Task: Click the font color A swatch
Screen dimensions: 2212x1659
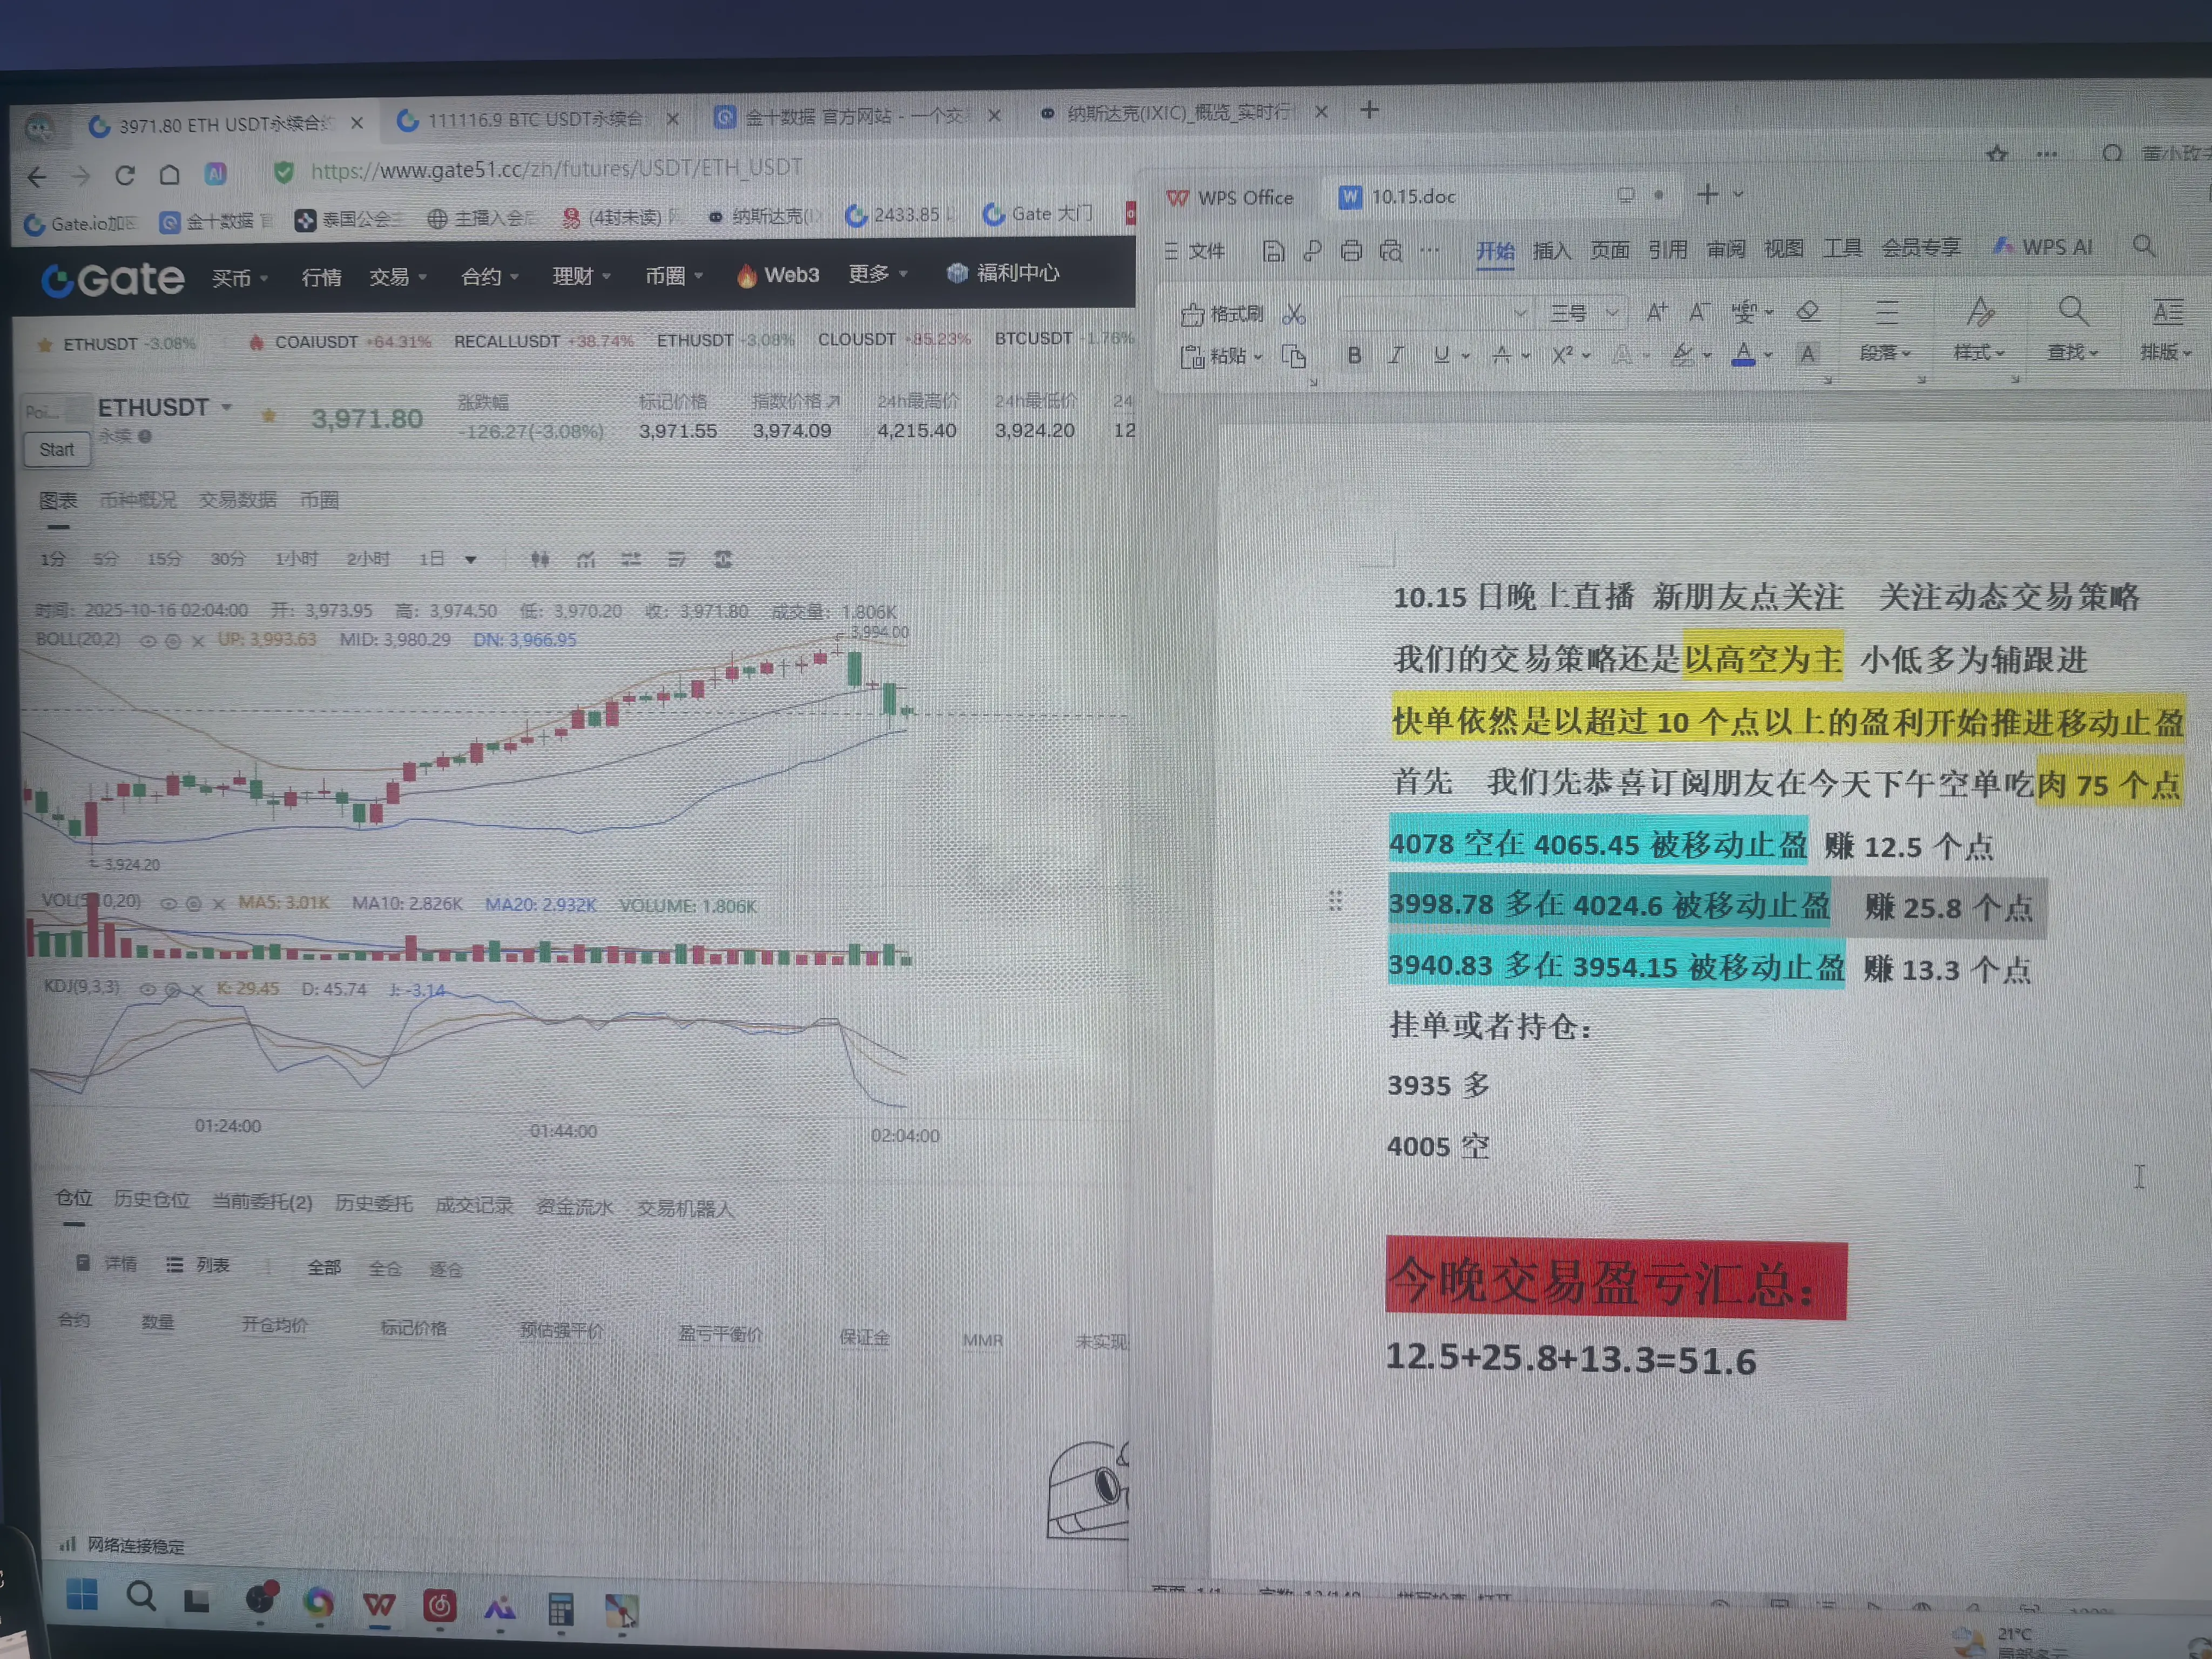Action: tap(1743, 353)
